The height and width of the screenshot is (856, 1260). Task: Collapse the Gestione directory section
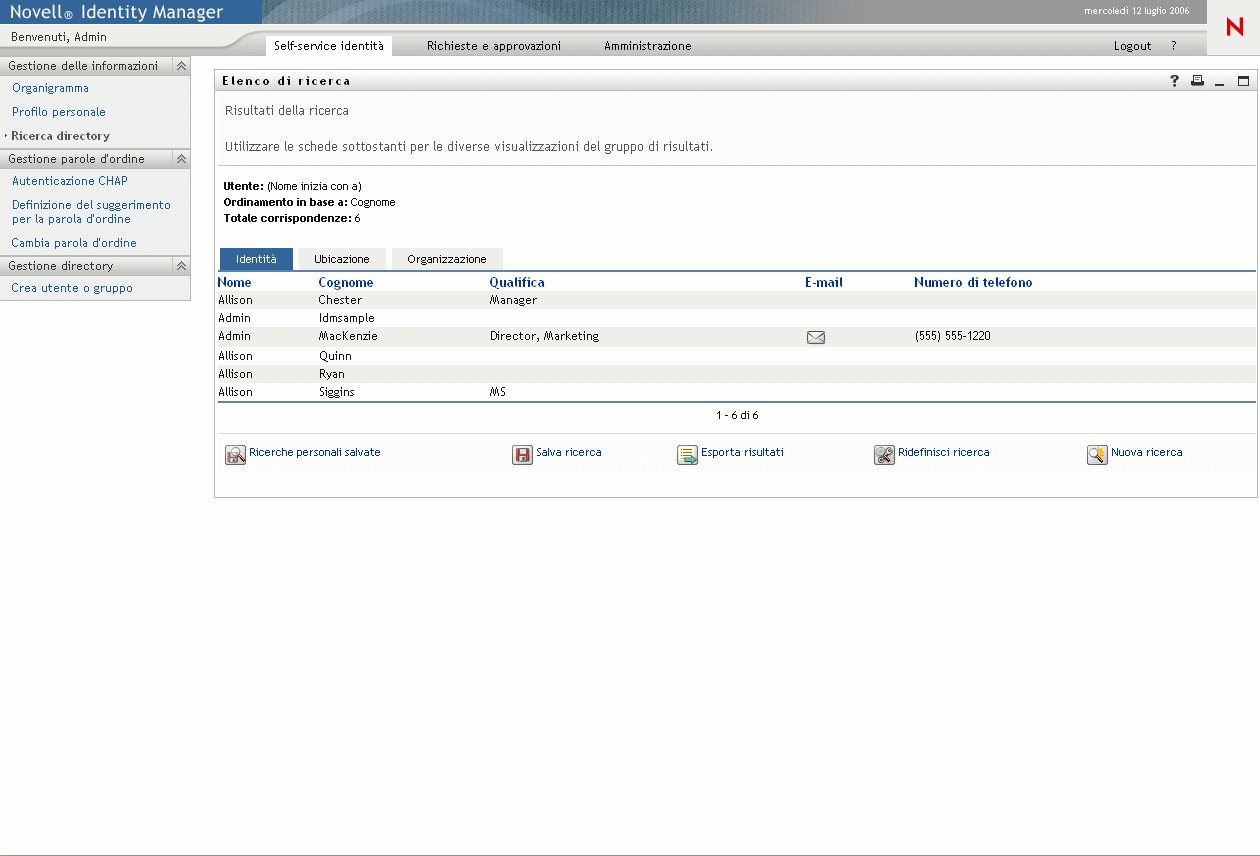[181, 266]
